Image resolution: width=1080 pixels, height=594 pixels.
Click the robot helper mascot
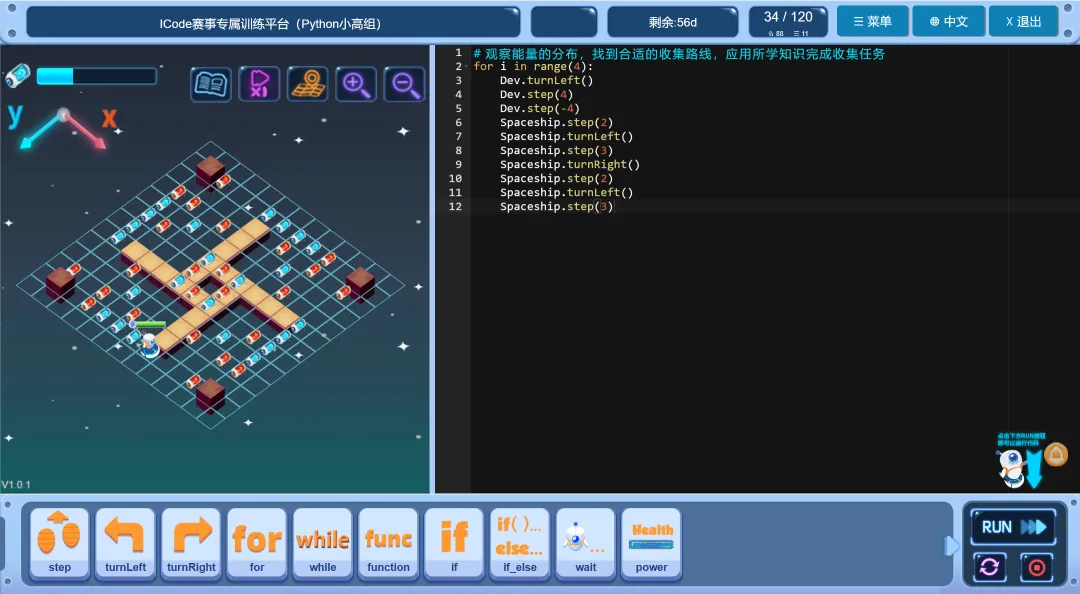click(1011, 468)
